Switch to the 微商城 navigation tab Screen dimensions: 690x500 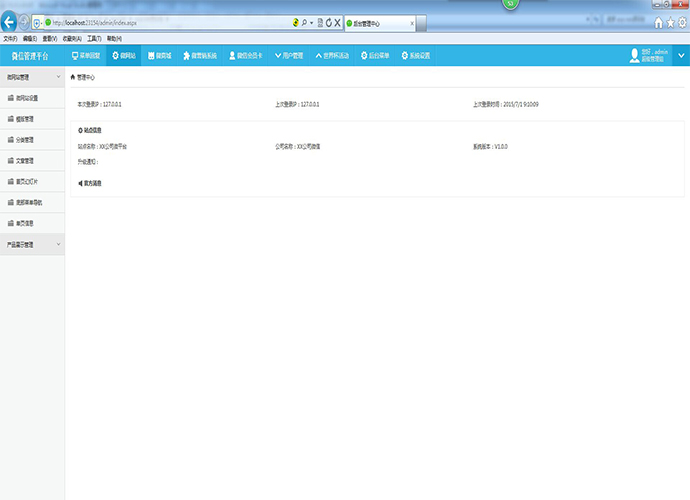[x=159, y=56]
